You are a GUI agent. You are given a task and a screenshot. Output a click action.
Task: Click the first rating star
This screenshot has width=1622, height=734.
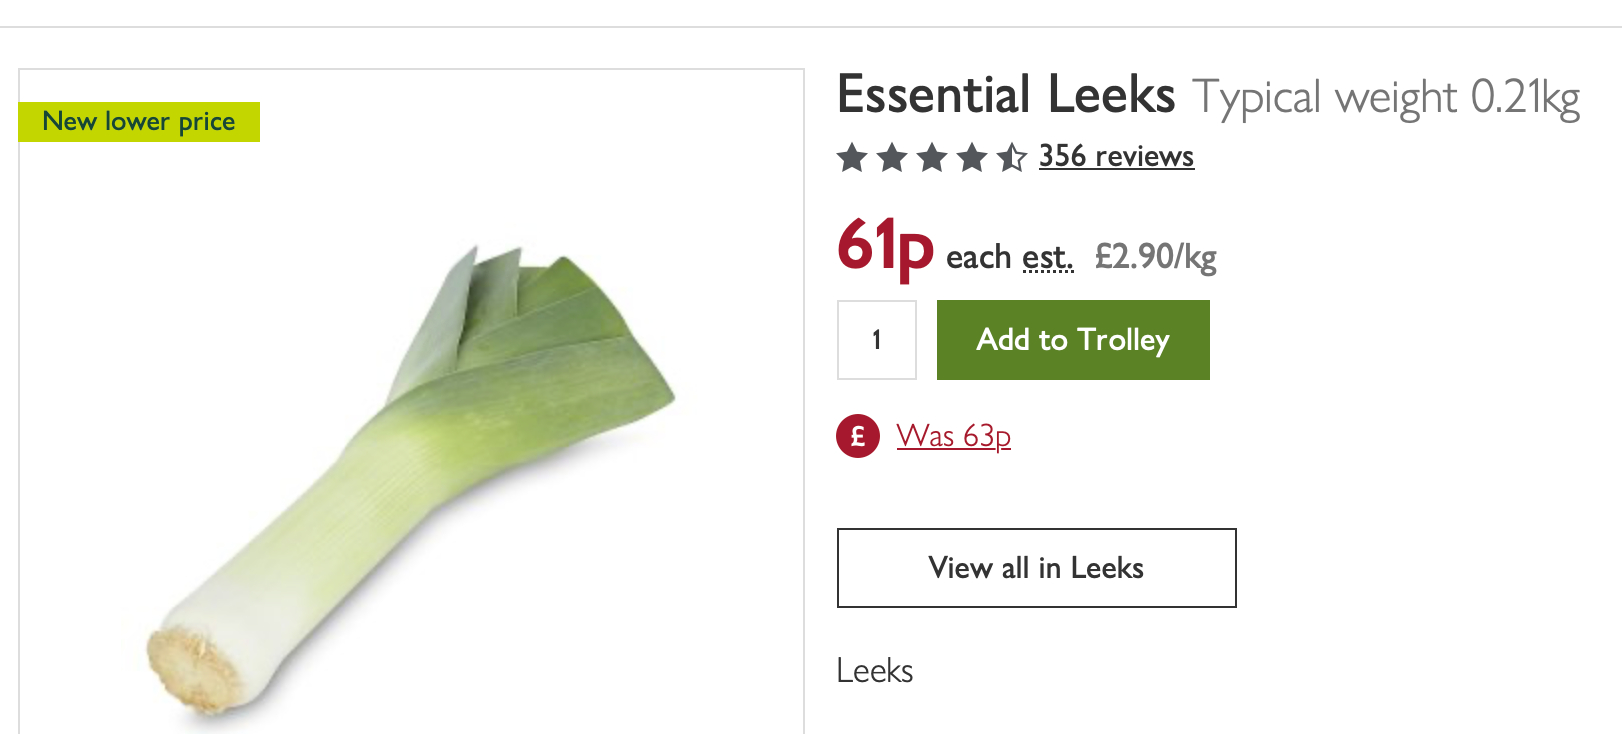852,157
